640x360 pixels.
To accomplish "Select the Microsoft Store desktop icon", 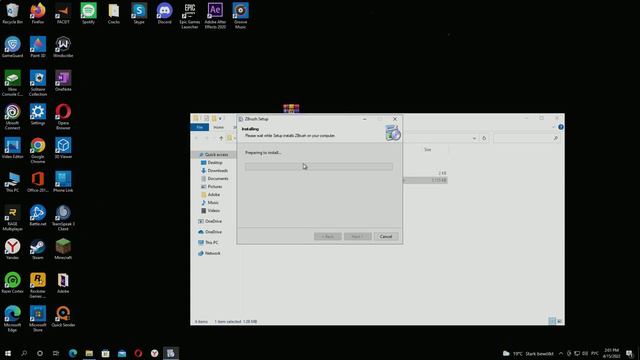I will coord(38,318).
